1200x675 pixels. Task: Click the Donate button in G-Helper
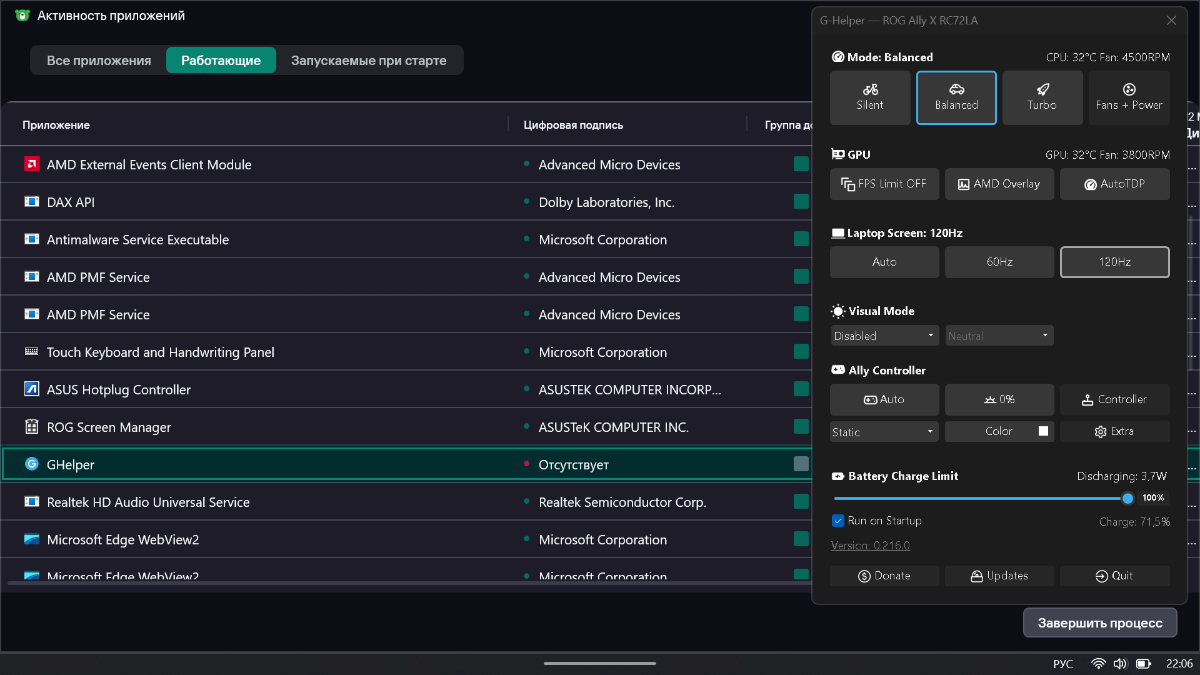(885, 576)
